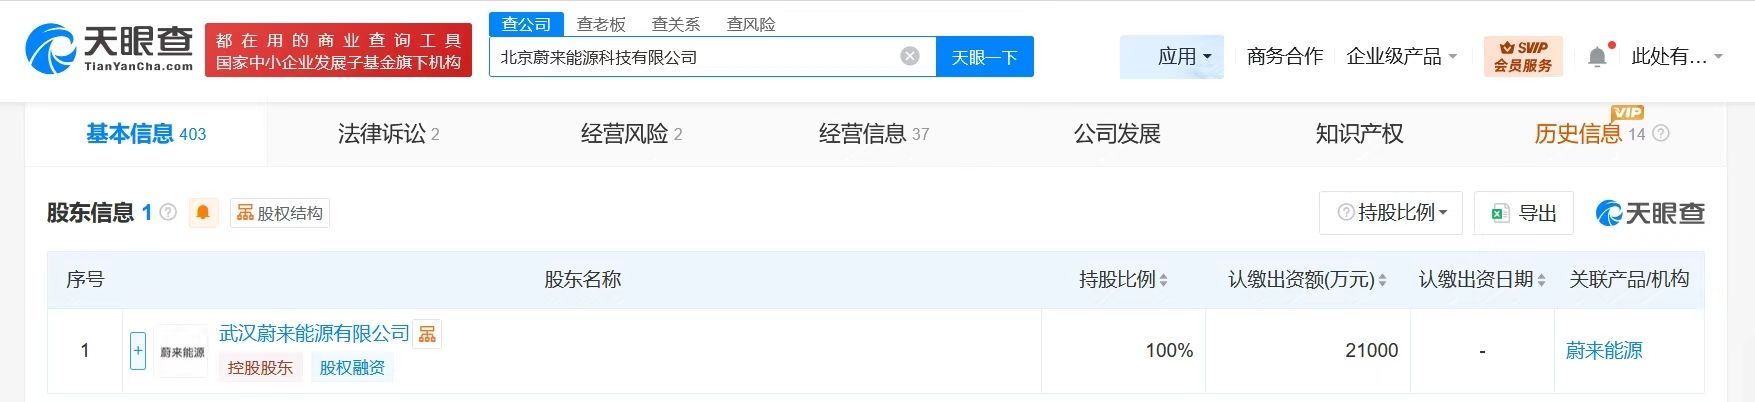This screenshot has height=402, width=1755.
Task: Expand the 企业级产品 menu
Action: tap(1401, 57)
